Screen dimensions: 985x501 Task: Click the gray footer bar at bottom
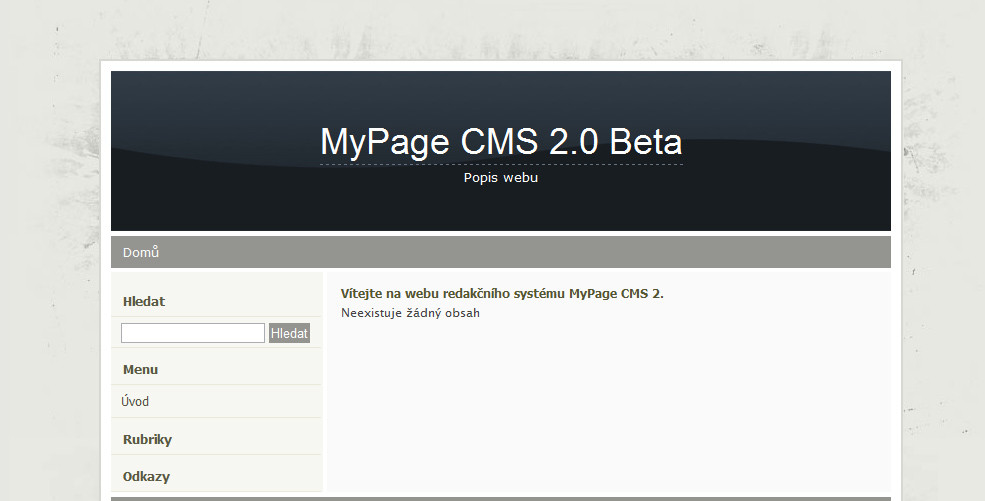coord(501,499)
